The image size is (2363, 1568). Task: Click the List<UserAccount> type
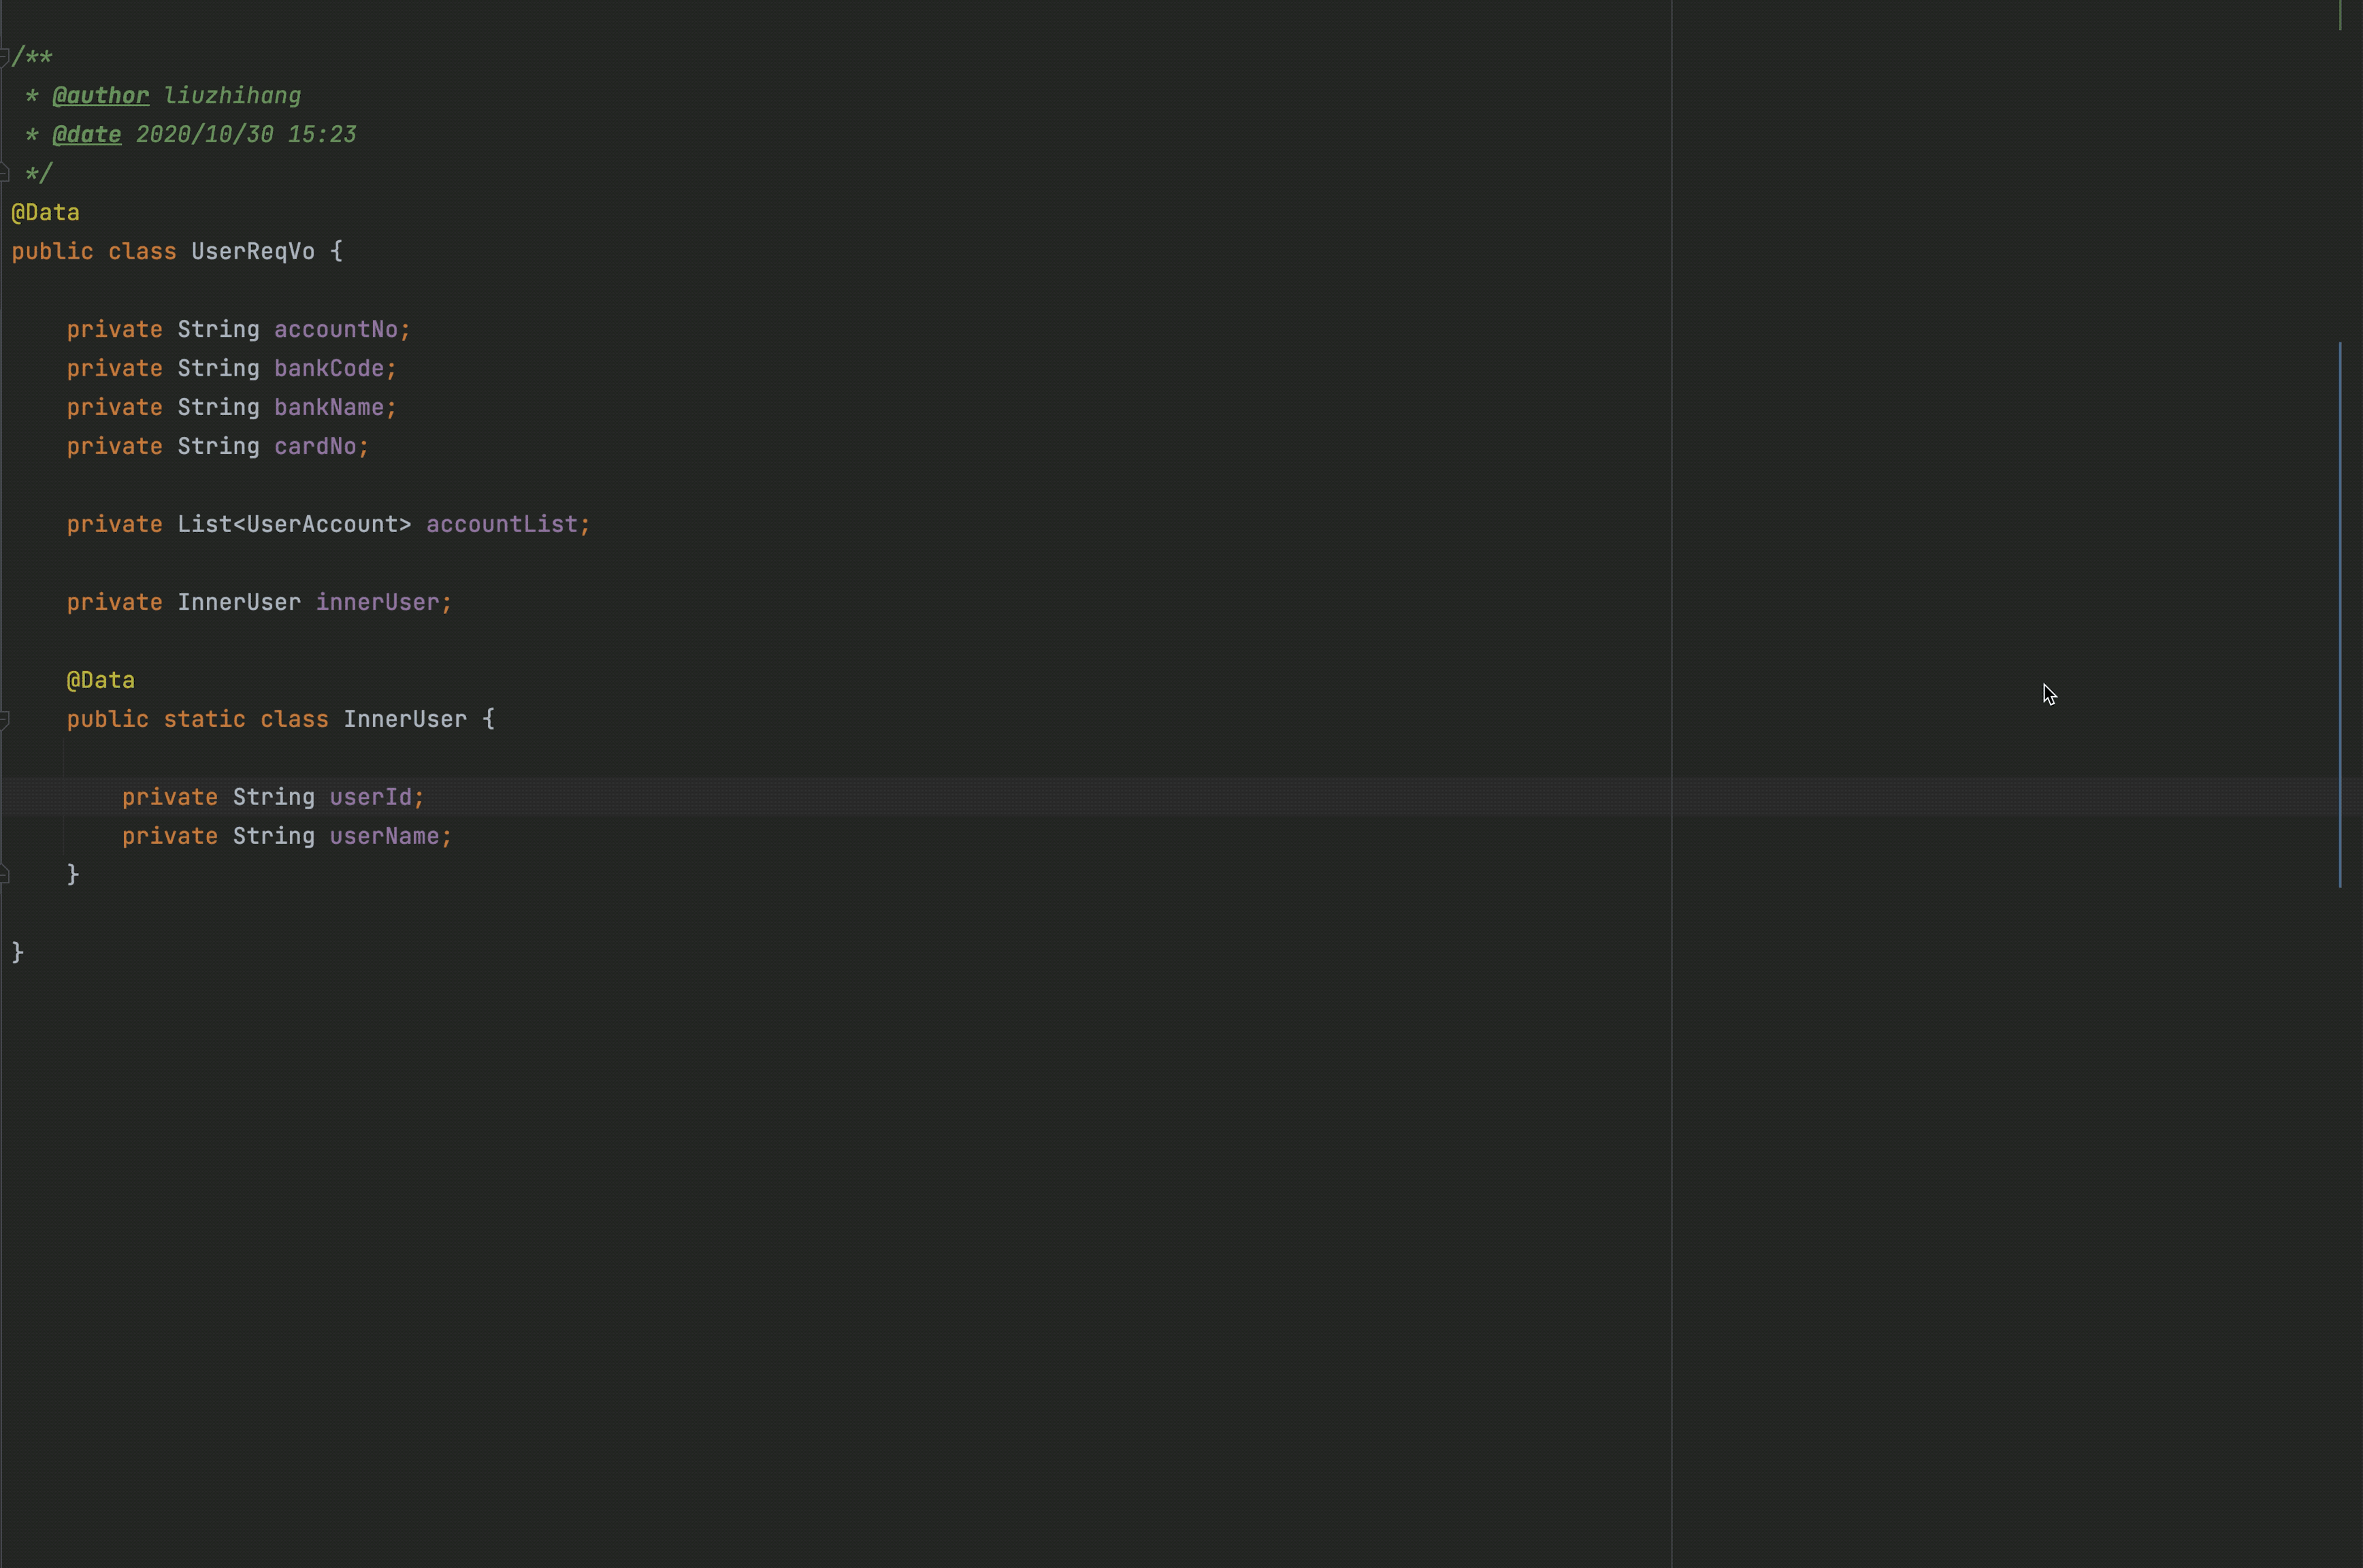[x=294, y=525]
